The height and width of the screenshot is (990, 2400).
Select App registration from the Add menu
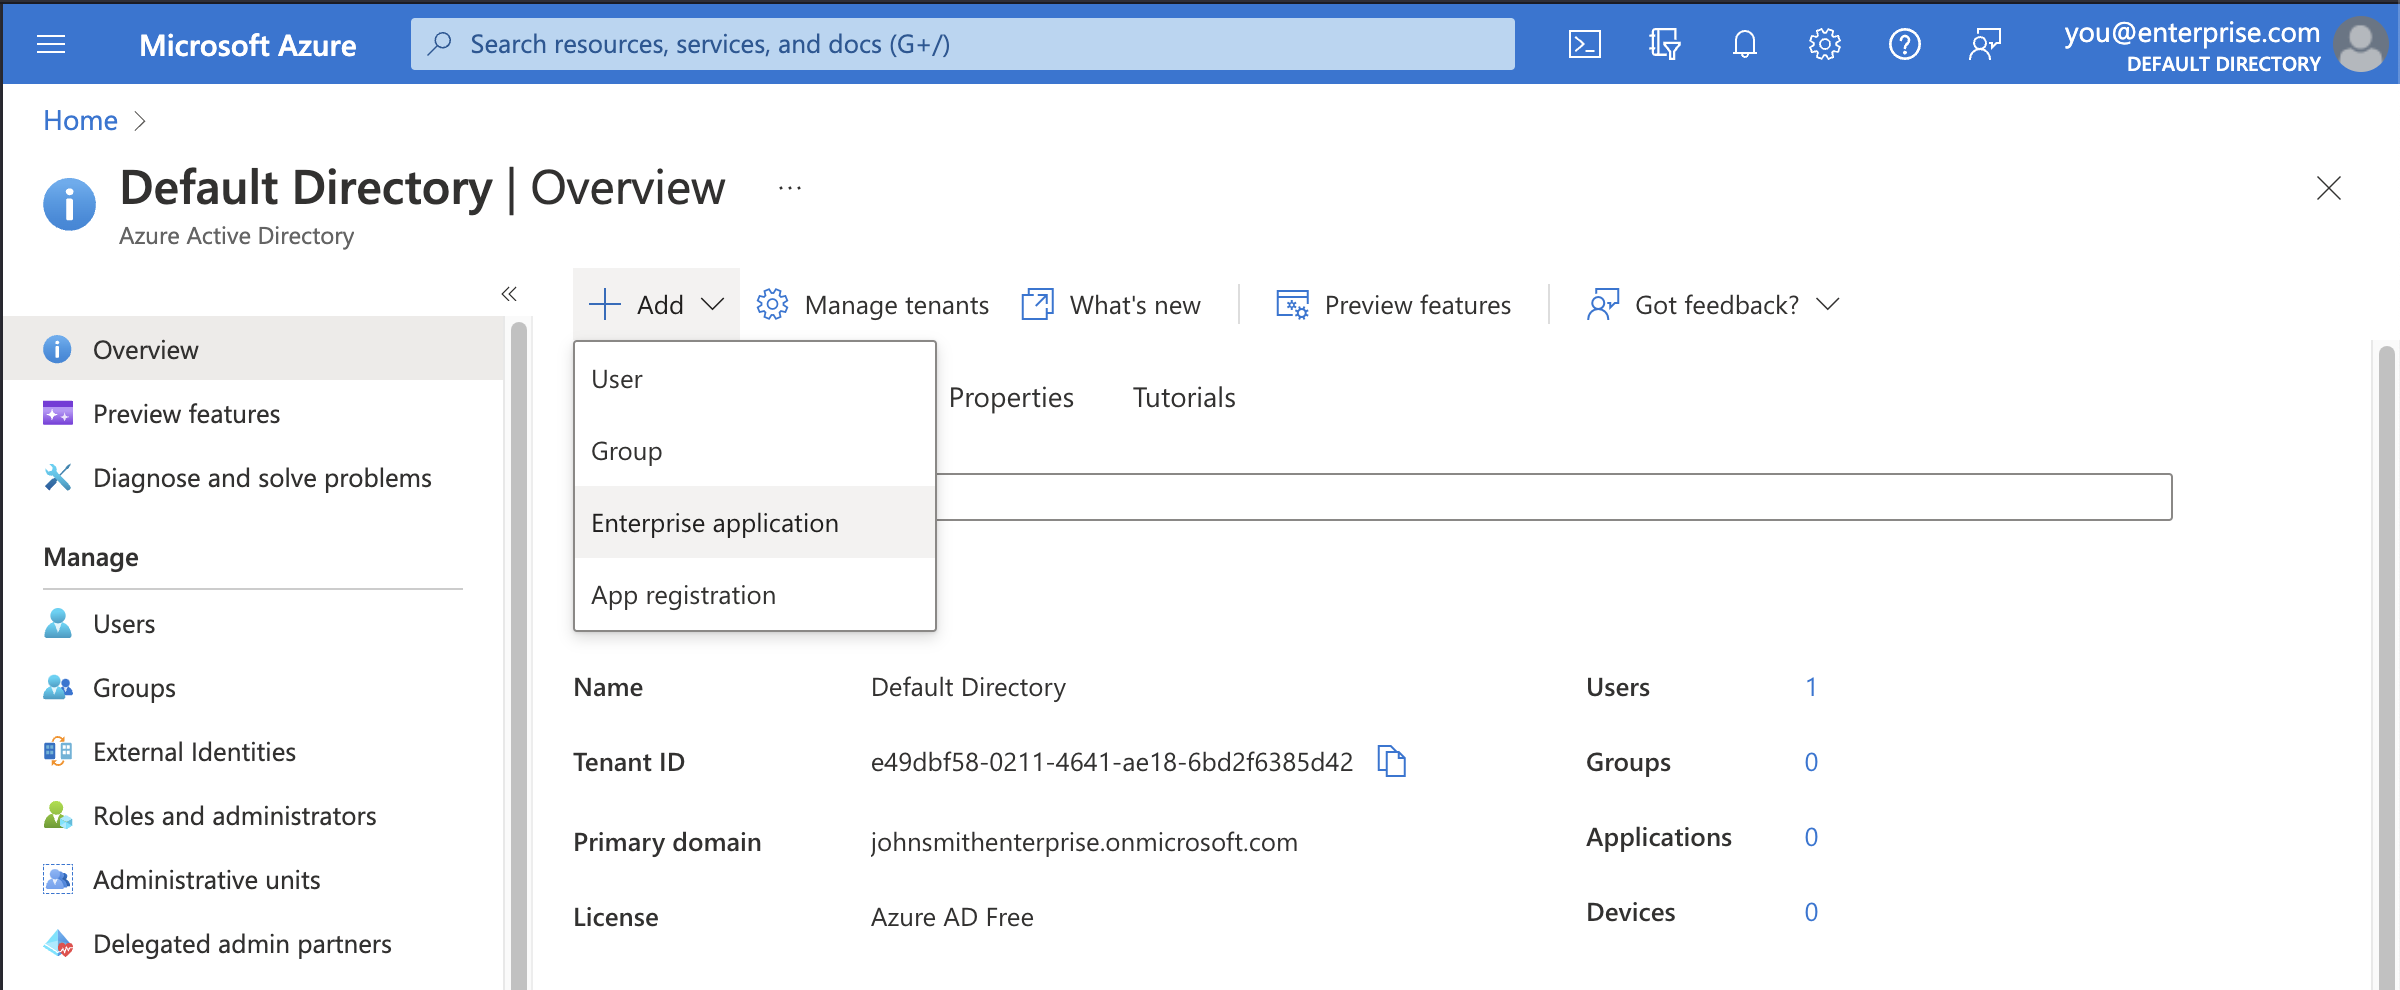[683, 594]
